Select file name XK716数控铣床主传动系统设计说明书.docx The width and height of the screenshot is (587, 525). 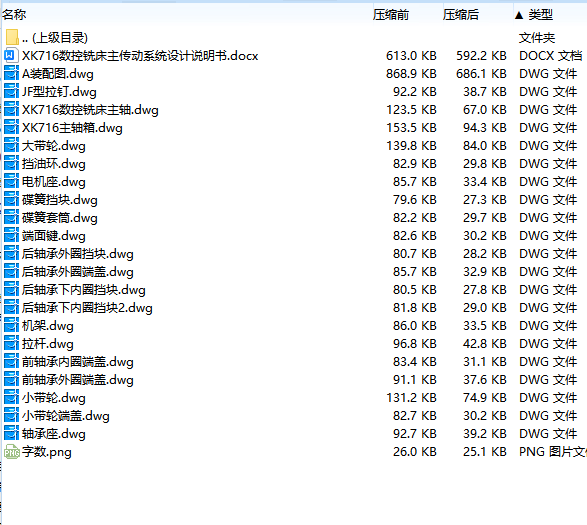click(x=140, y=56)
